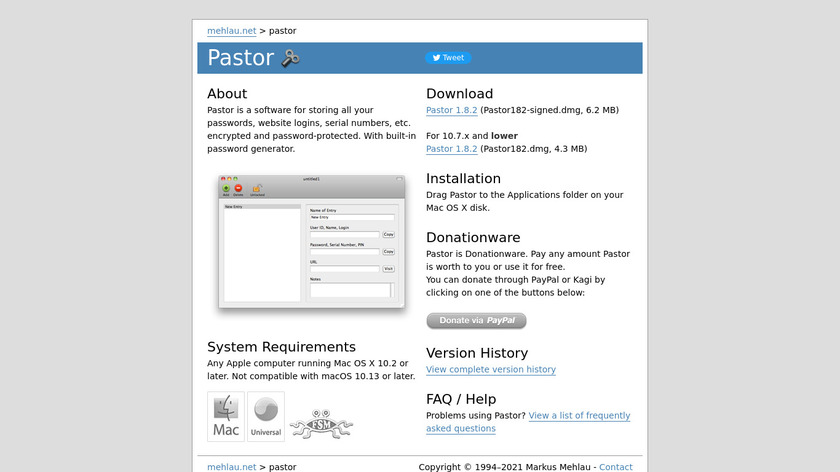Download Pastor 1.8.2 signed dmg link
The width and height of the screenshot is (840, 472).
pyautogui.click(x=452, y=110)
